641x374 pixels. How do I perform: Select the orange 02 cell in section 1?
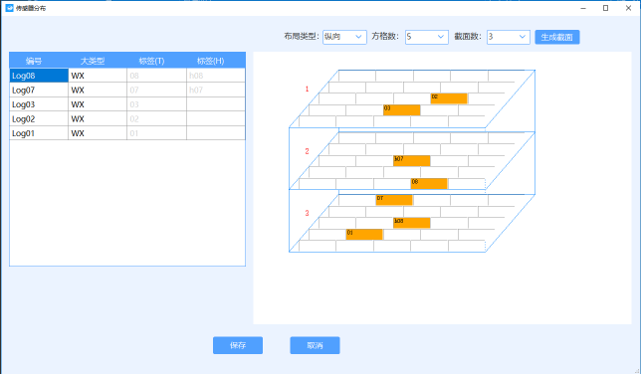click(x=449, y=98)
